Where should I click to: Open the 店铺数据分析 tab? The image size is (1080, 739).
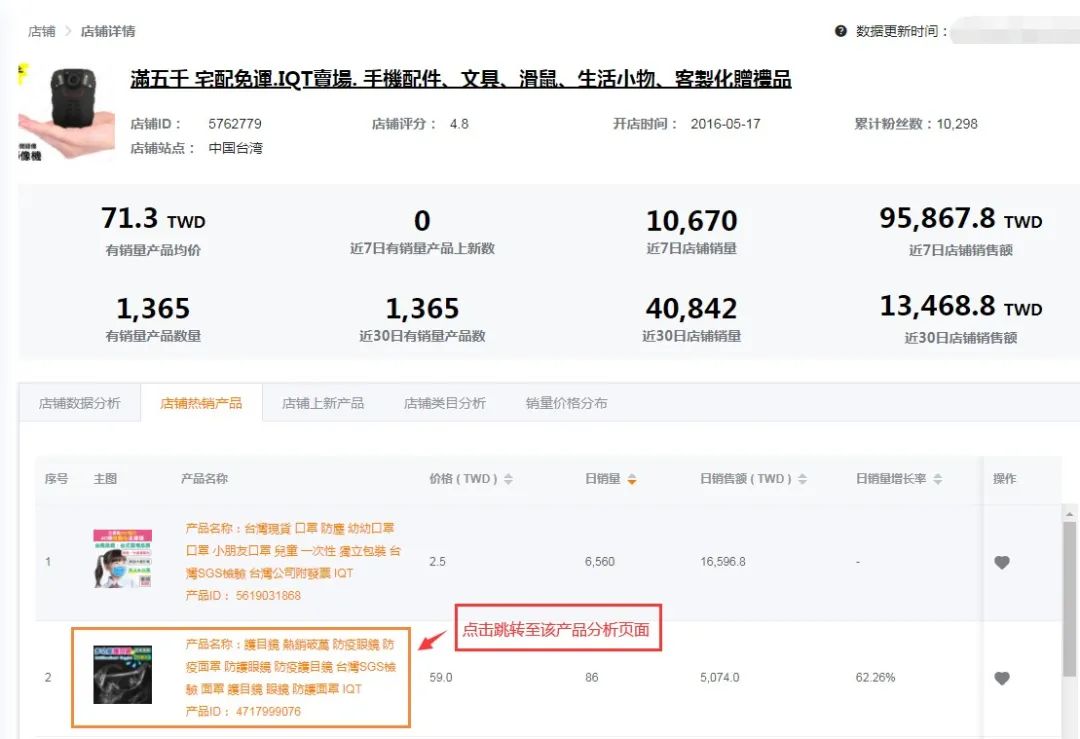click(x=80, y=403)
